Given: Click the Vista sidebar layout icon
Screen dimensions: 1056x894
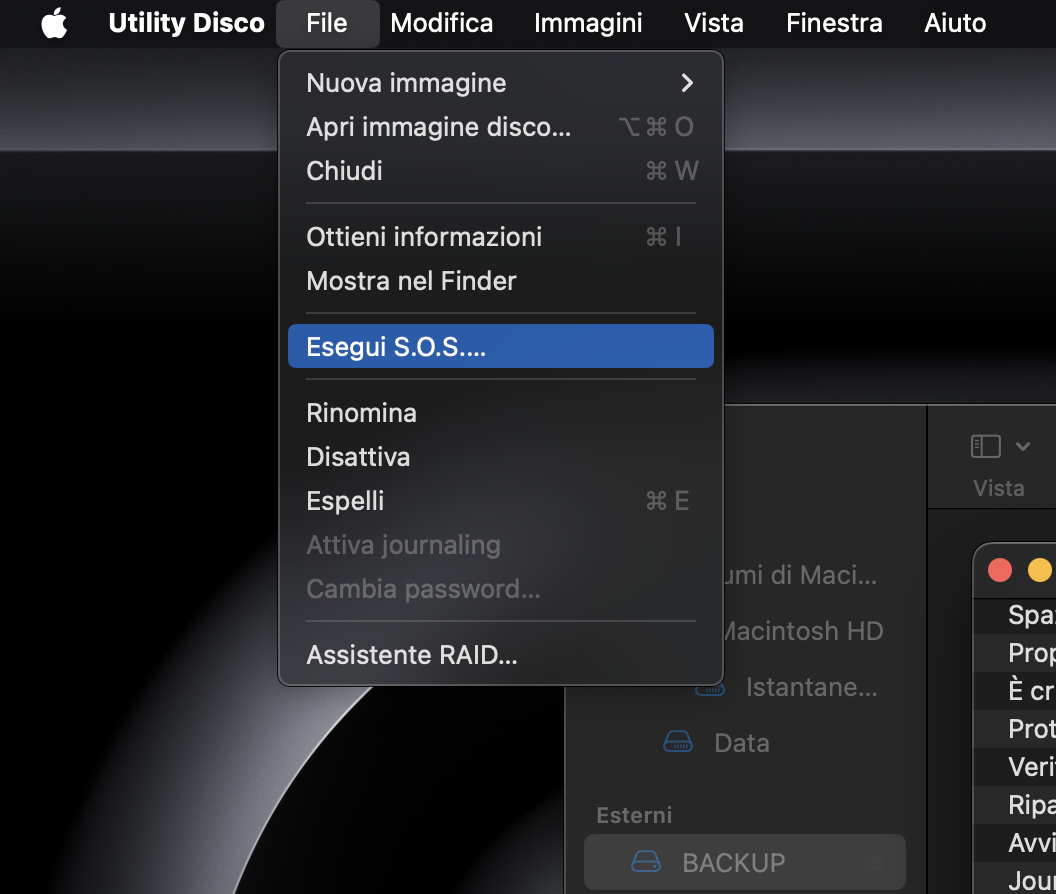Looking at the screenshot, I should pyautogui.click(x=986, y=446).
